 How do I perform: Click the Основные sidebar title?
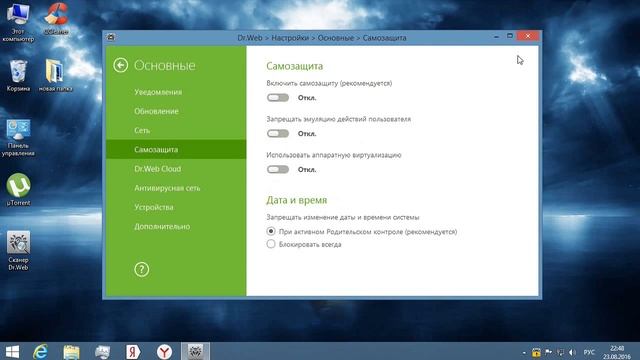(x=165, y=66)
